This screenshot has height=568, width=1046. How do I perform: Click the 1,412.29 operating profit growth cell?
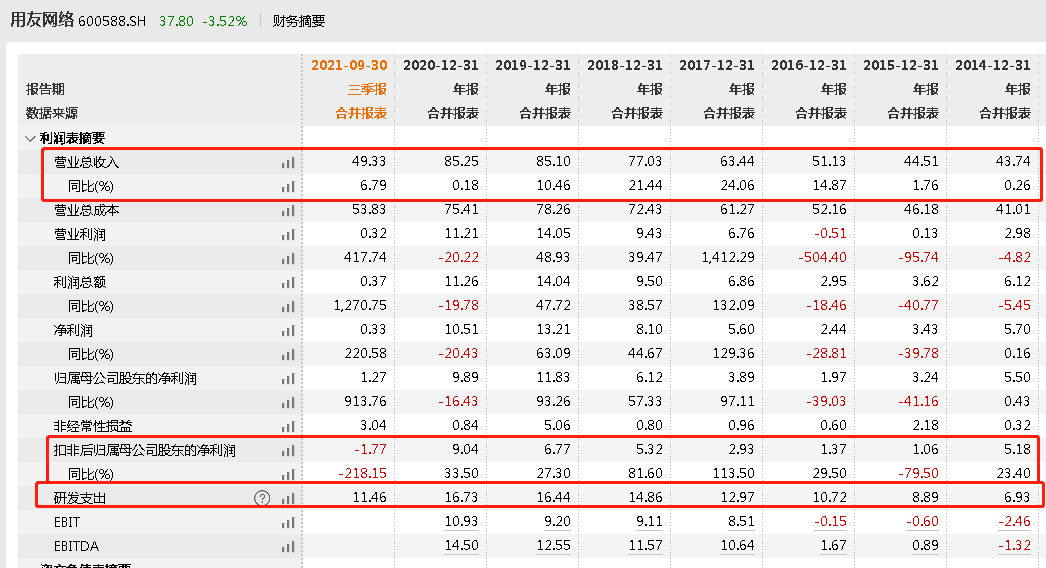pos(728,257)
